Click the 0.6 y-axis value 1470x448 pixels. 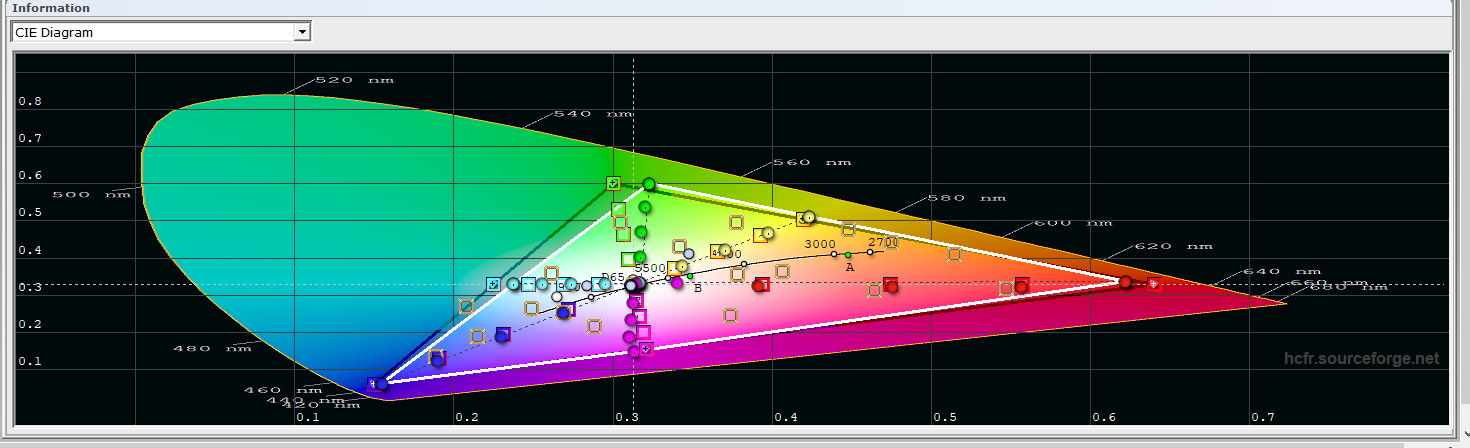[x=30, y=176]
